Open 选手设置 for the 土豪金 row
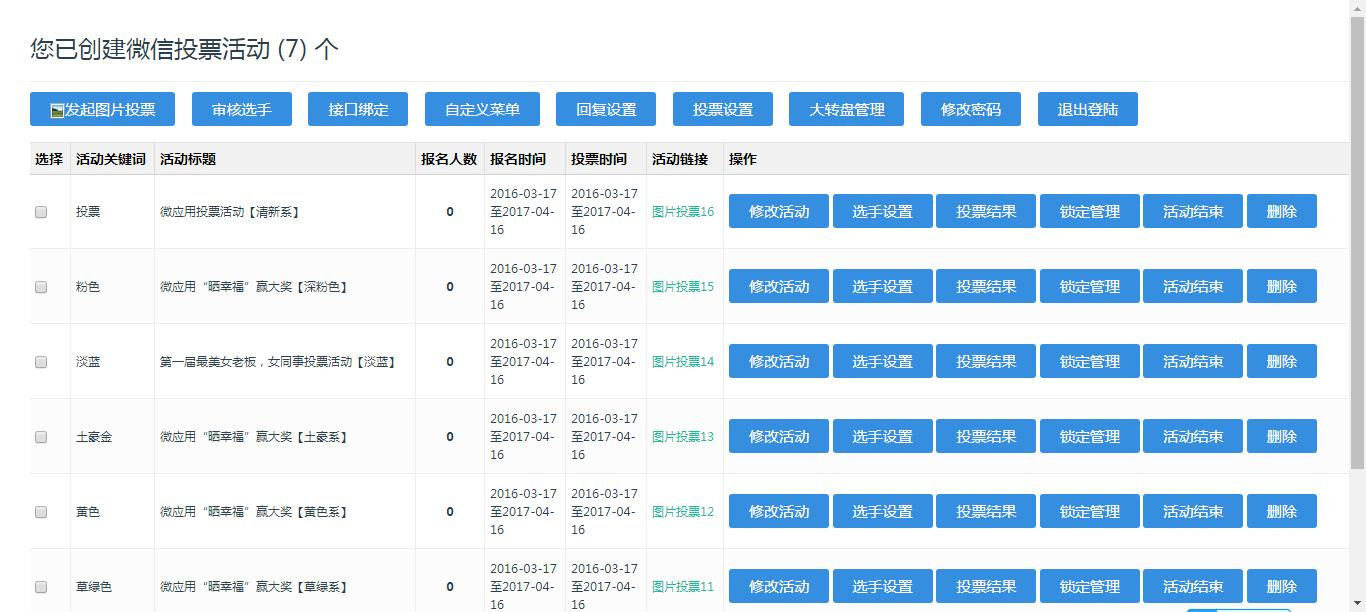The height and width of the screenshot is (612, 1366). click(x=883, y=436)
